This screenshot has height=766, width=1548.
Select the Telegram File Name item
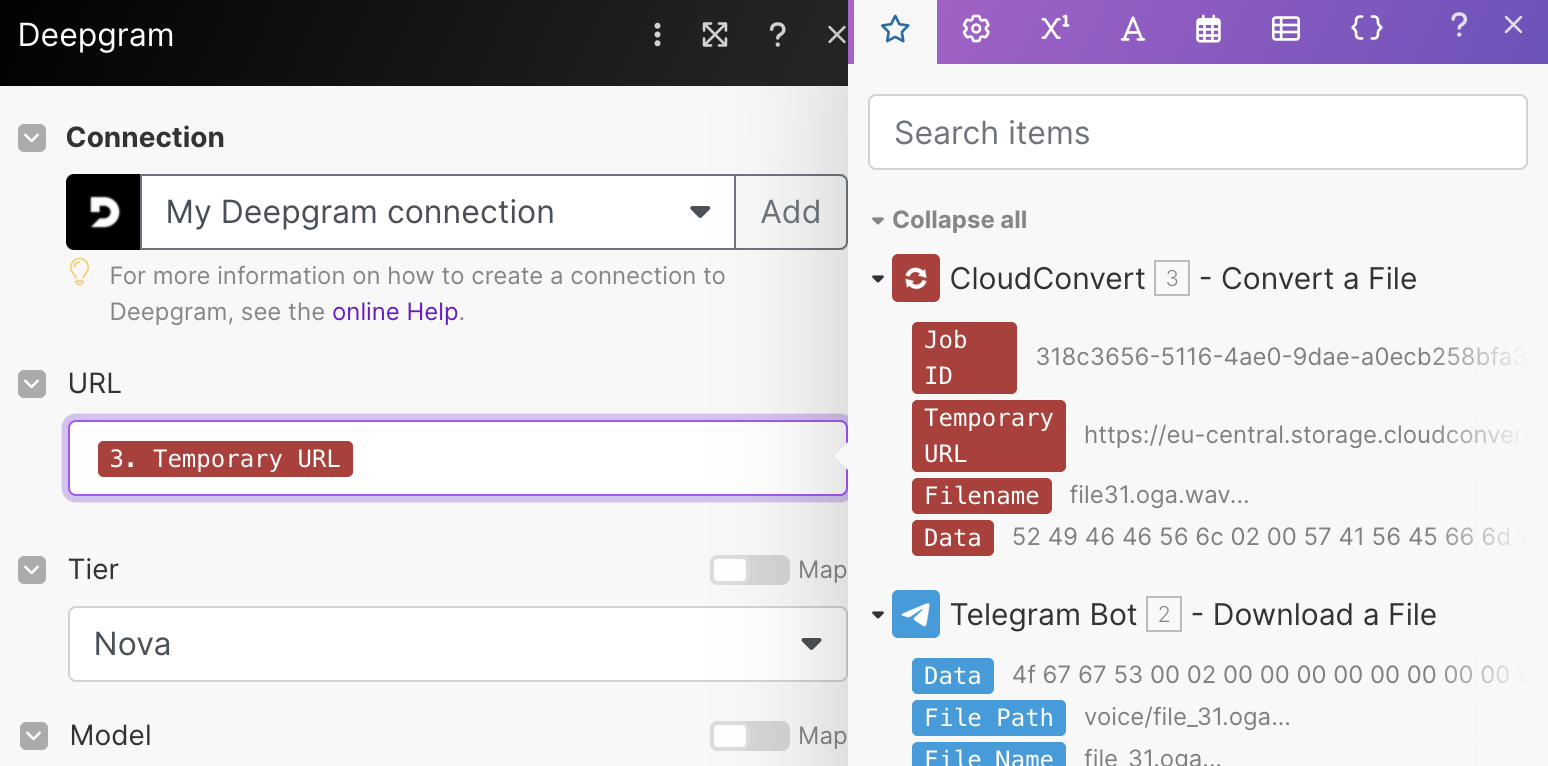(x=989, y=756)
